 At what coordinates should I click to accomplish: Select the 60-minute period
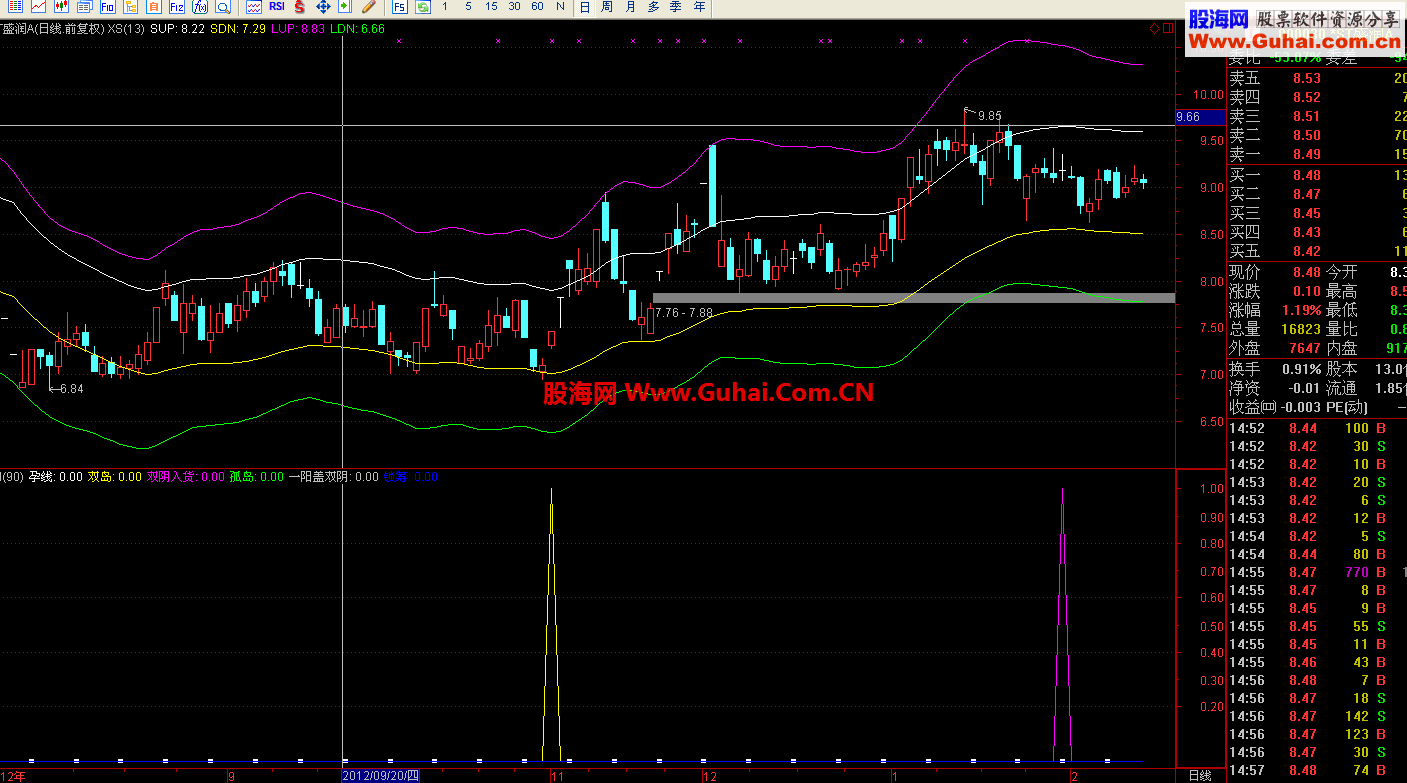[537, 7]
